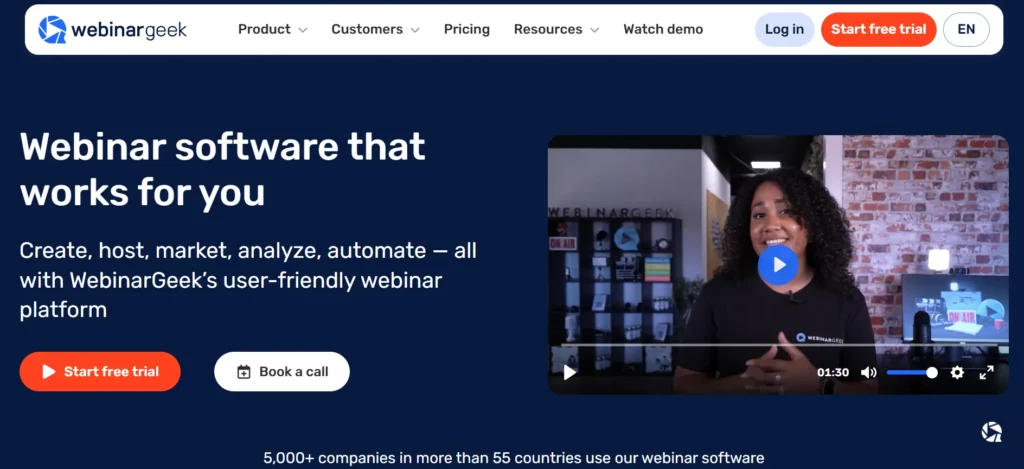Click the WebinarGeek logo in the header
Image resolution: width=1024 pixels, height=469 pixels.
click(x=112, y=29)
